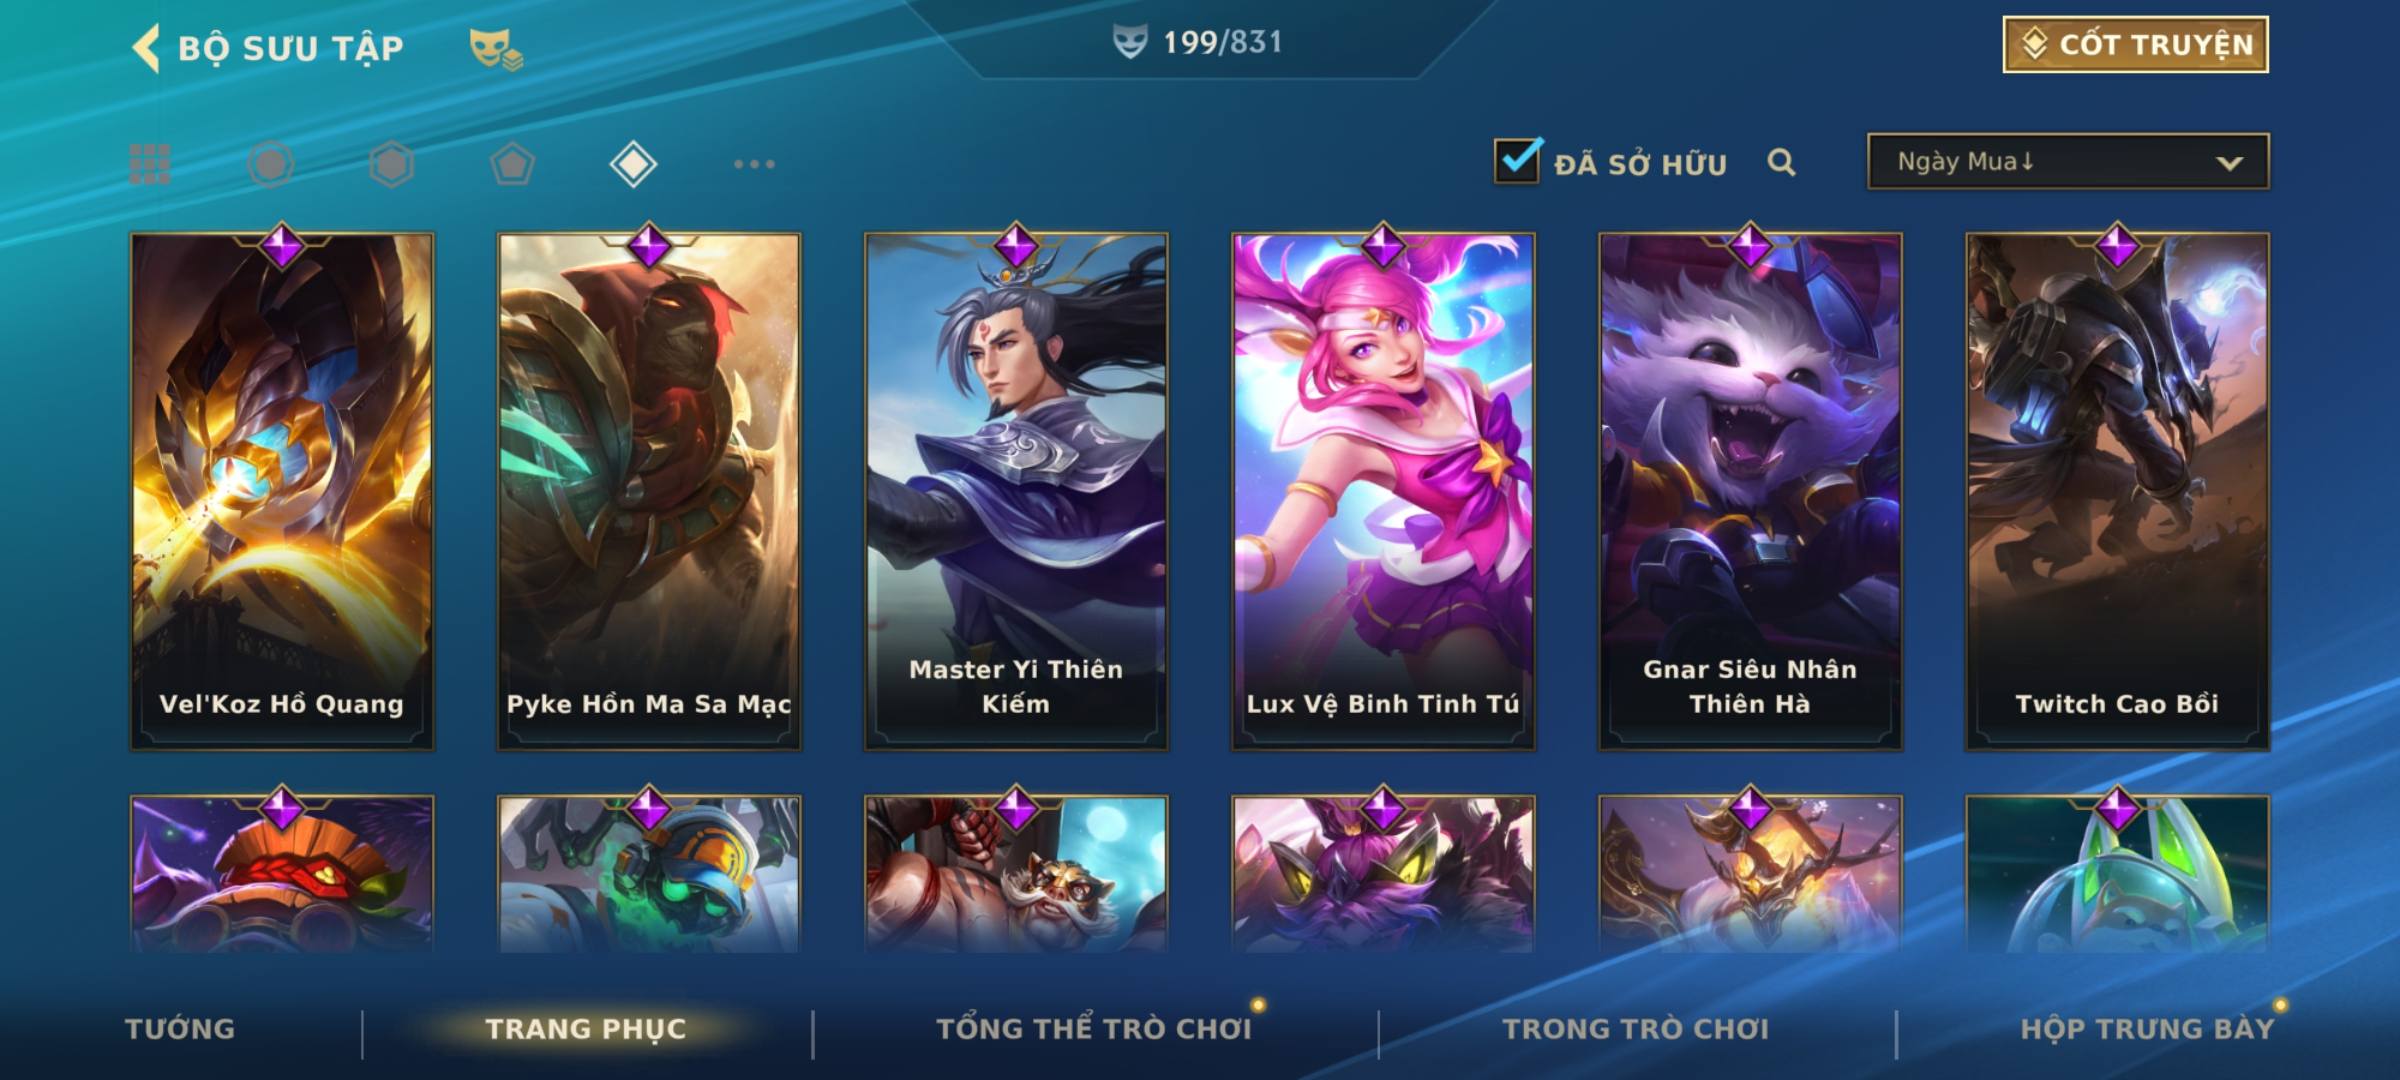Open the Hộp Trưng Bày tab
Image resolution: width=2400 pixels, height=1080 pixels.
pyautogui.click(x=2147, y=1029)
